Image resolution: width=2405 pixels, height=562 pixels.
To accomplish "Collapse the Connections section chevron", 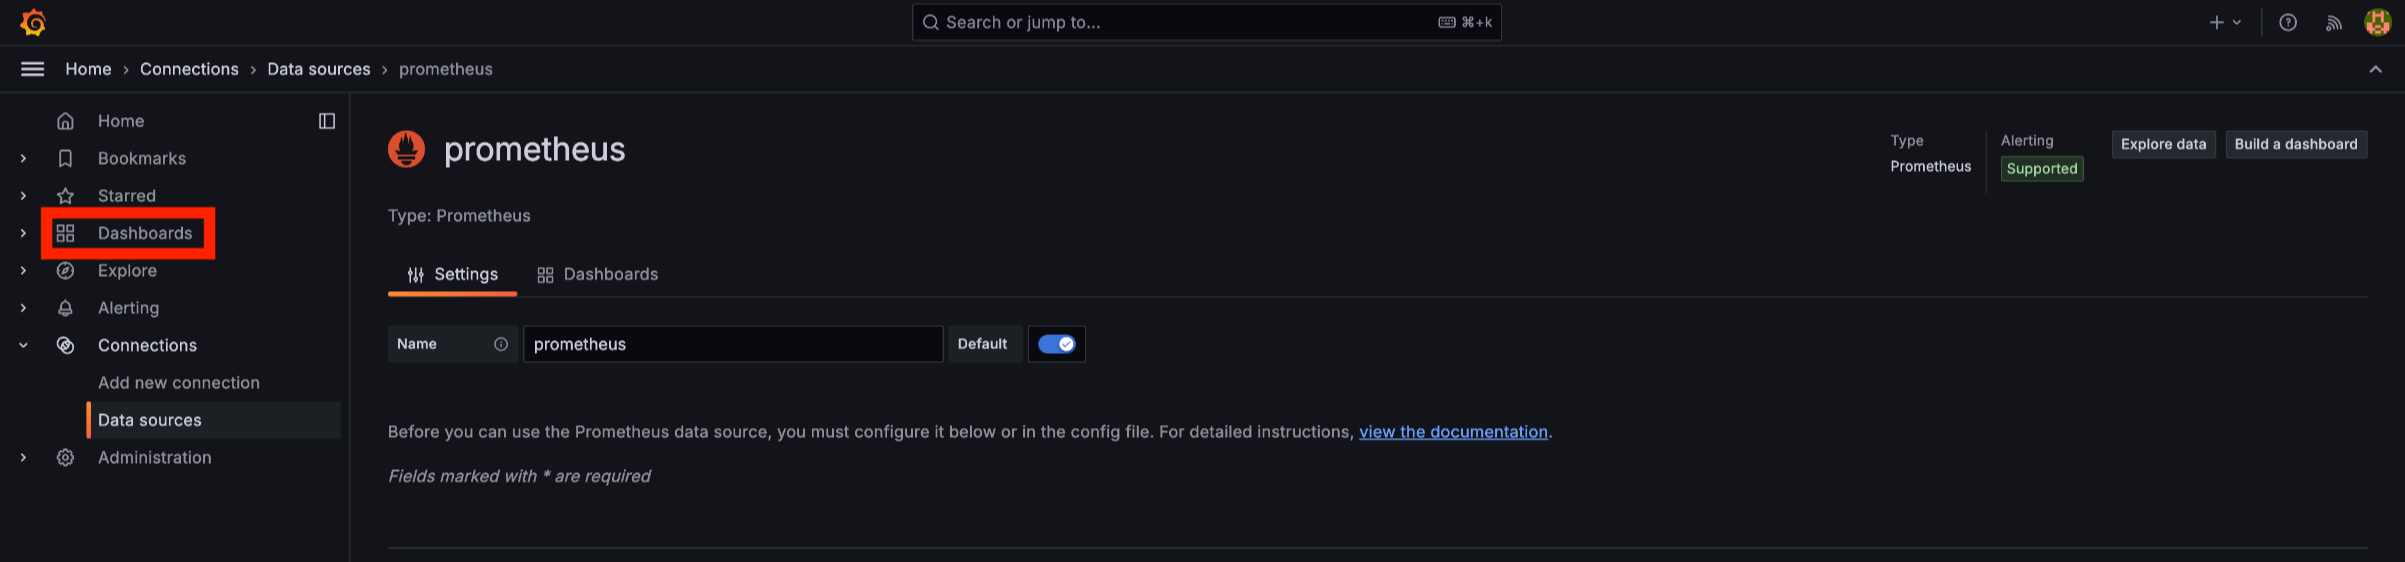I will point(23,345).
